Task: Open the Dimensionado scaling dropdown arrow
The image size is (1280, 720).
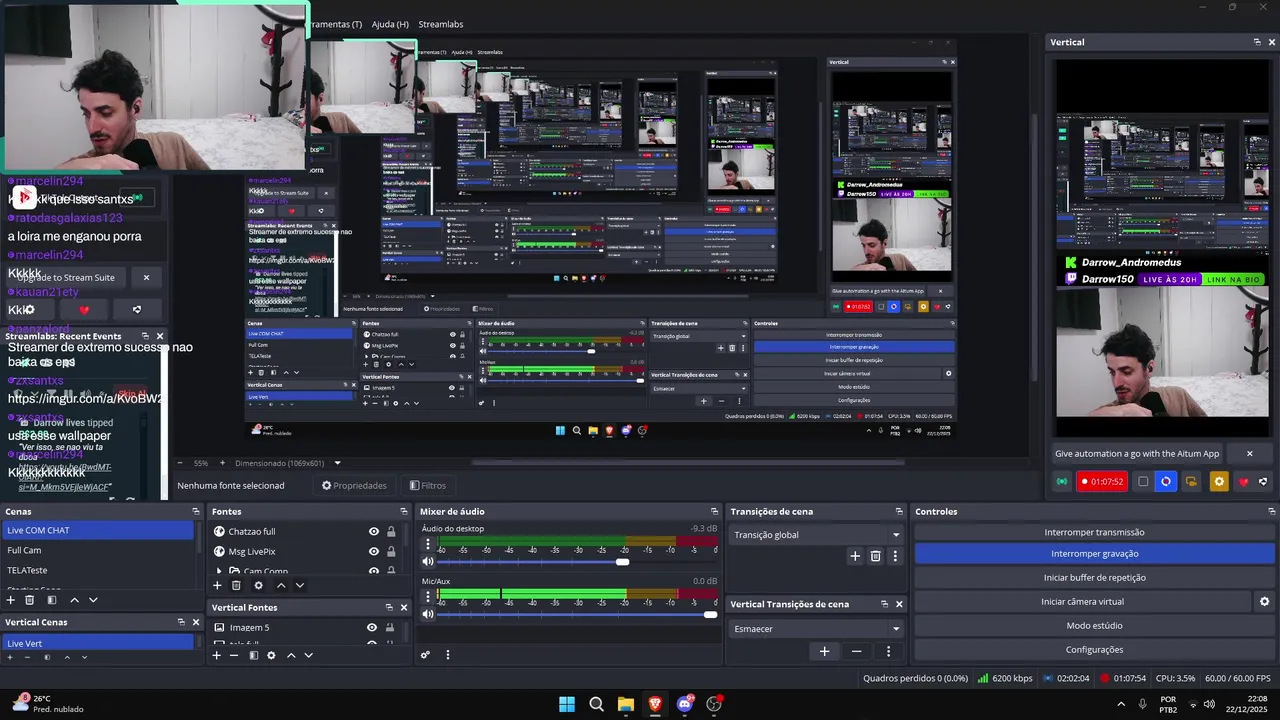Action: click(x=337, y=463)
